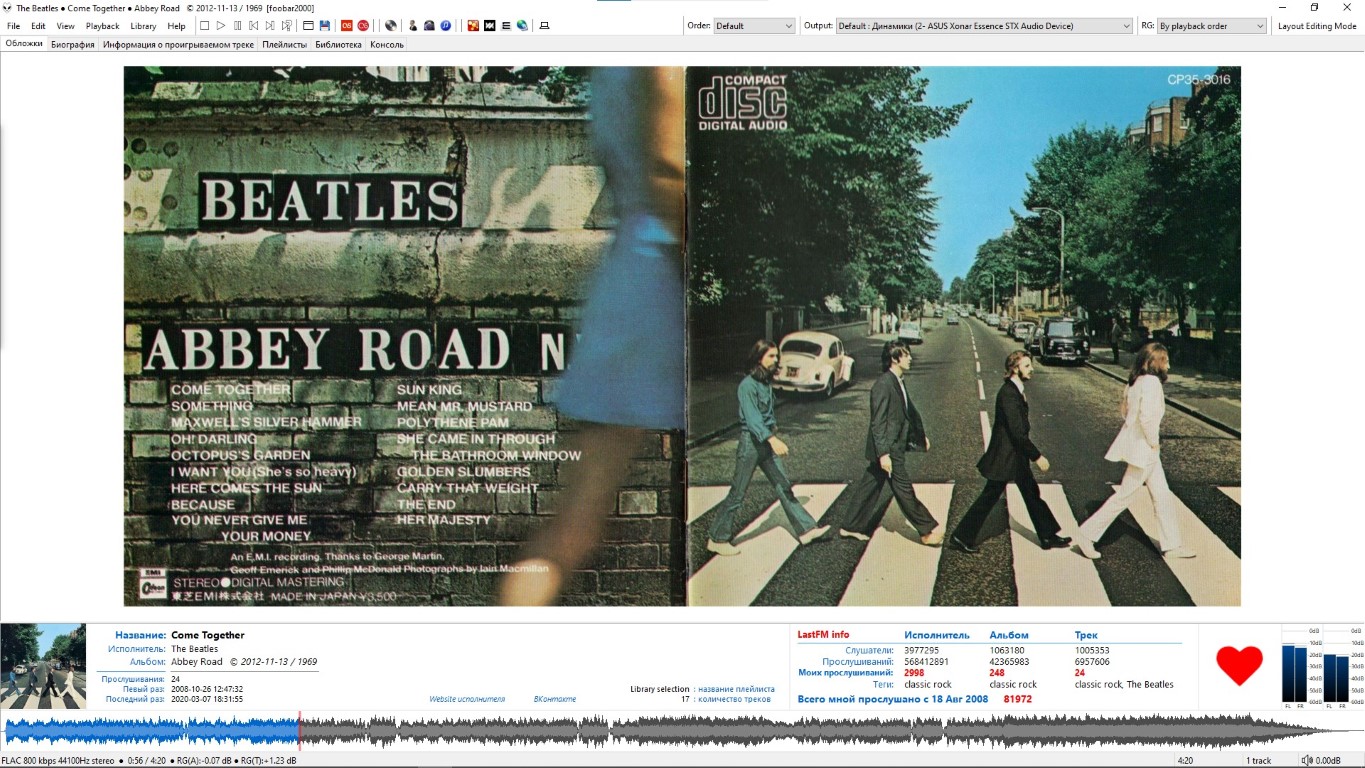Viewport: 1365px width, 768px height.
Task: Click the 4:20 duration in status bar
Action: [1186, 761]
